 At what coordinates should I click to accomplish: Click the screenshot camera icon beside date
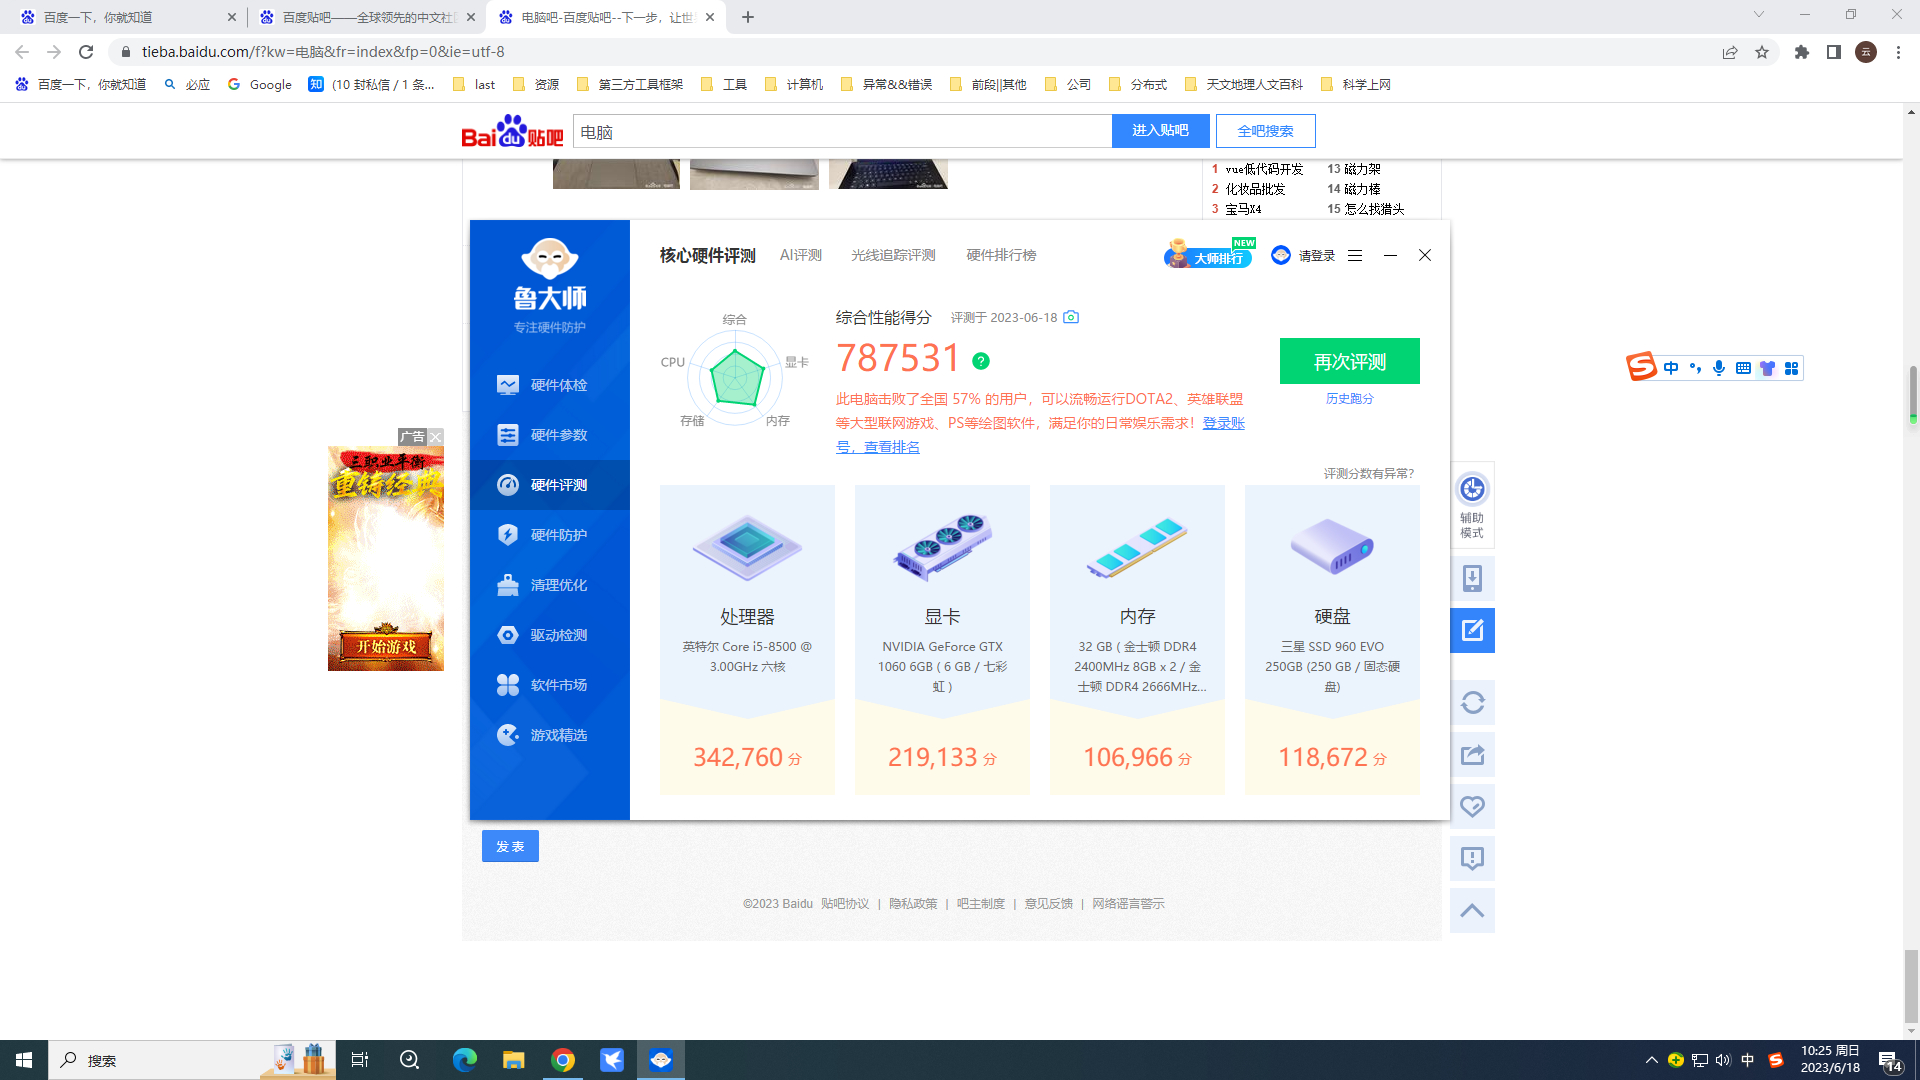[x=1071, y=317]
